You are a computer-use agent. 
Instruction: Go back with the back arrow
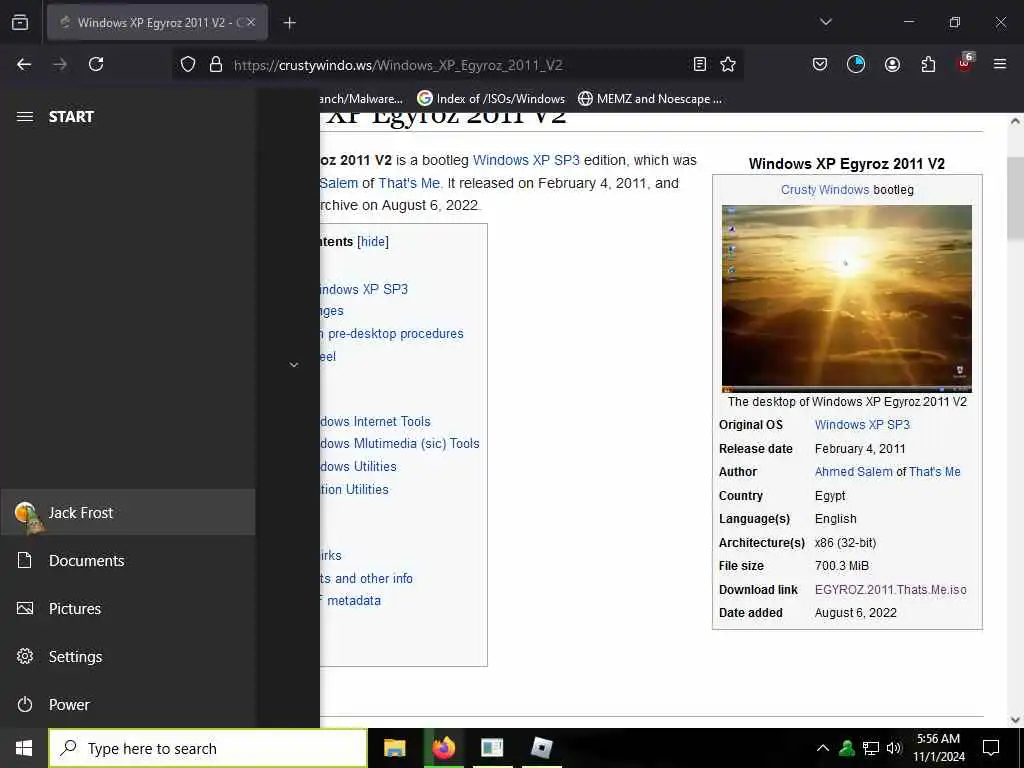click(x=24, y=64)
